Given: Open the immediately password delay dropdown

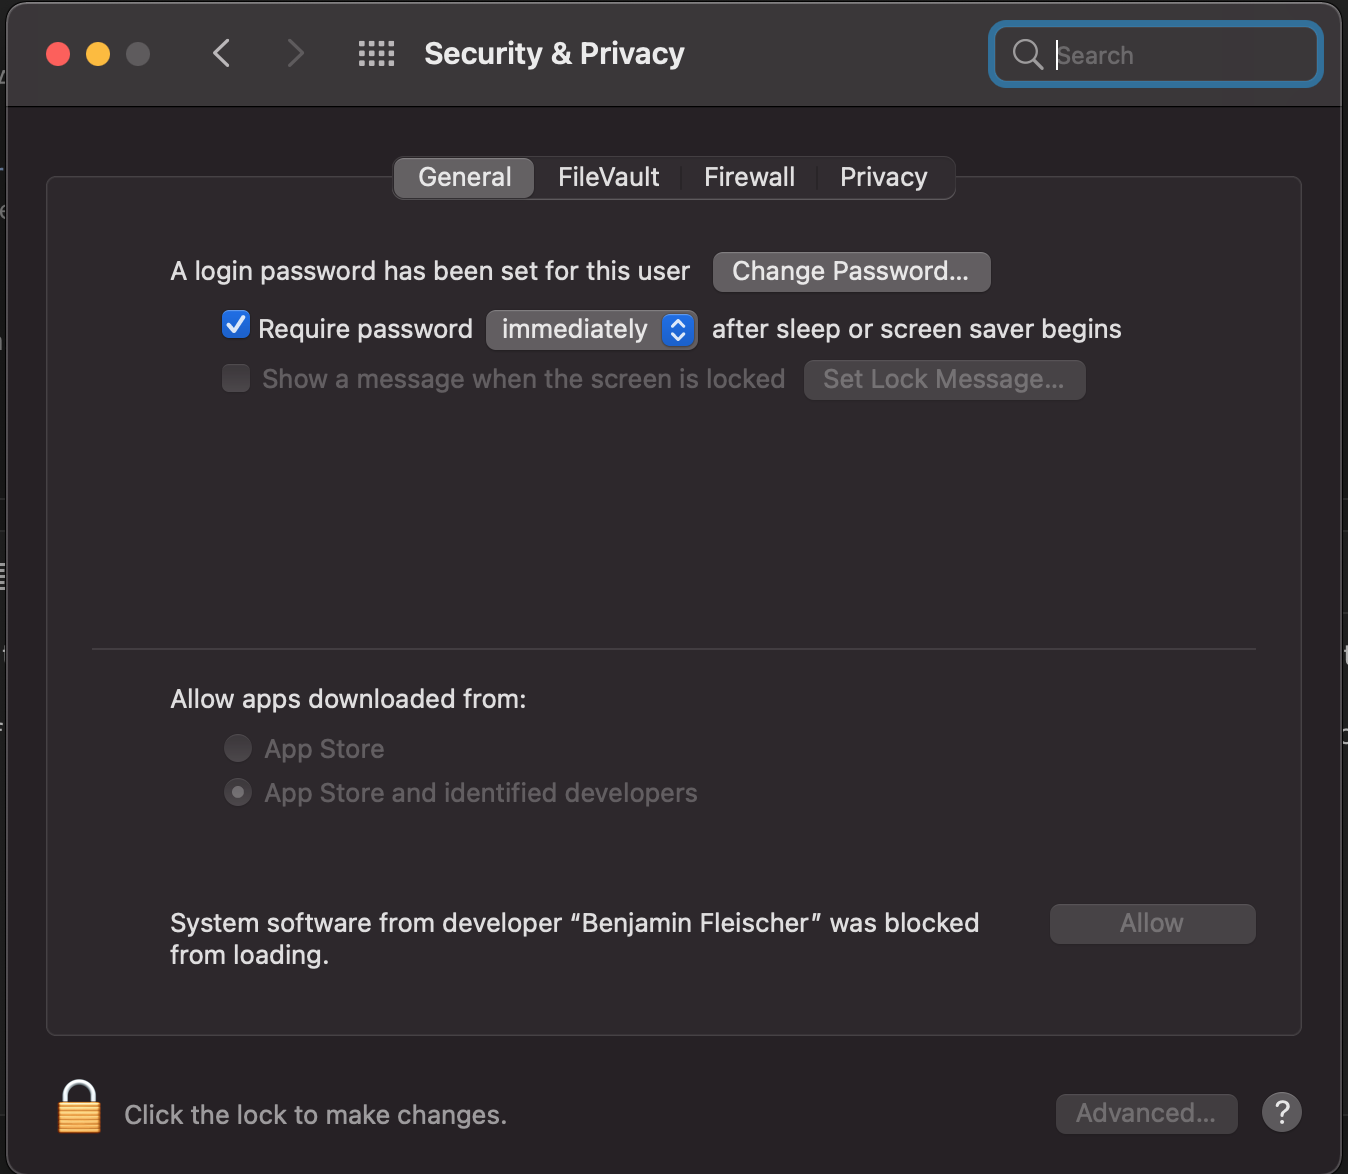Looking at the screenshot, I should (591, 330).
